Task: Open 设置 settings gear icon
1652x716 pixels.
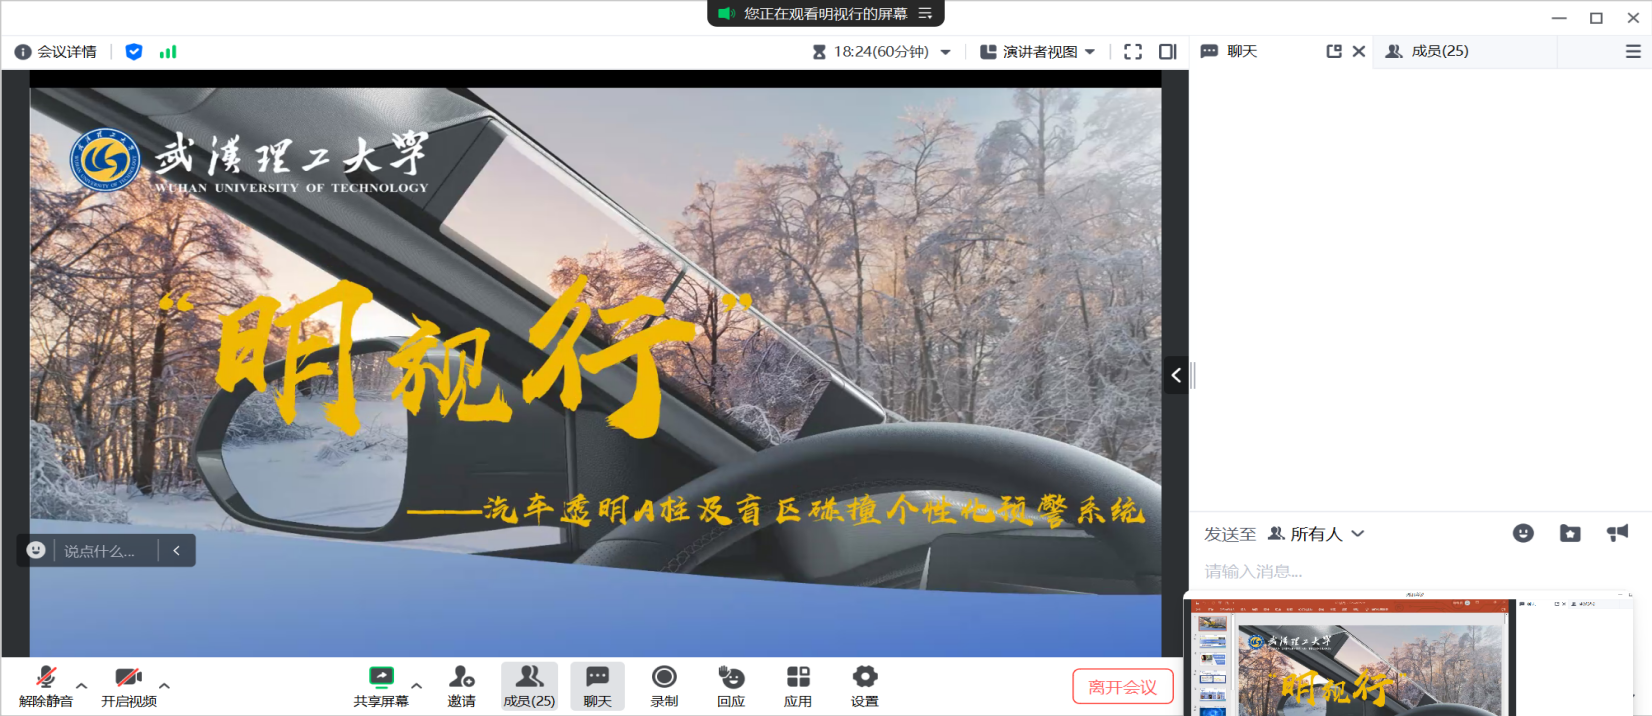Action: (x=865, y=686)
